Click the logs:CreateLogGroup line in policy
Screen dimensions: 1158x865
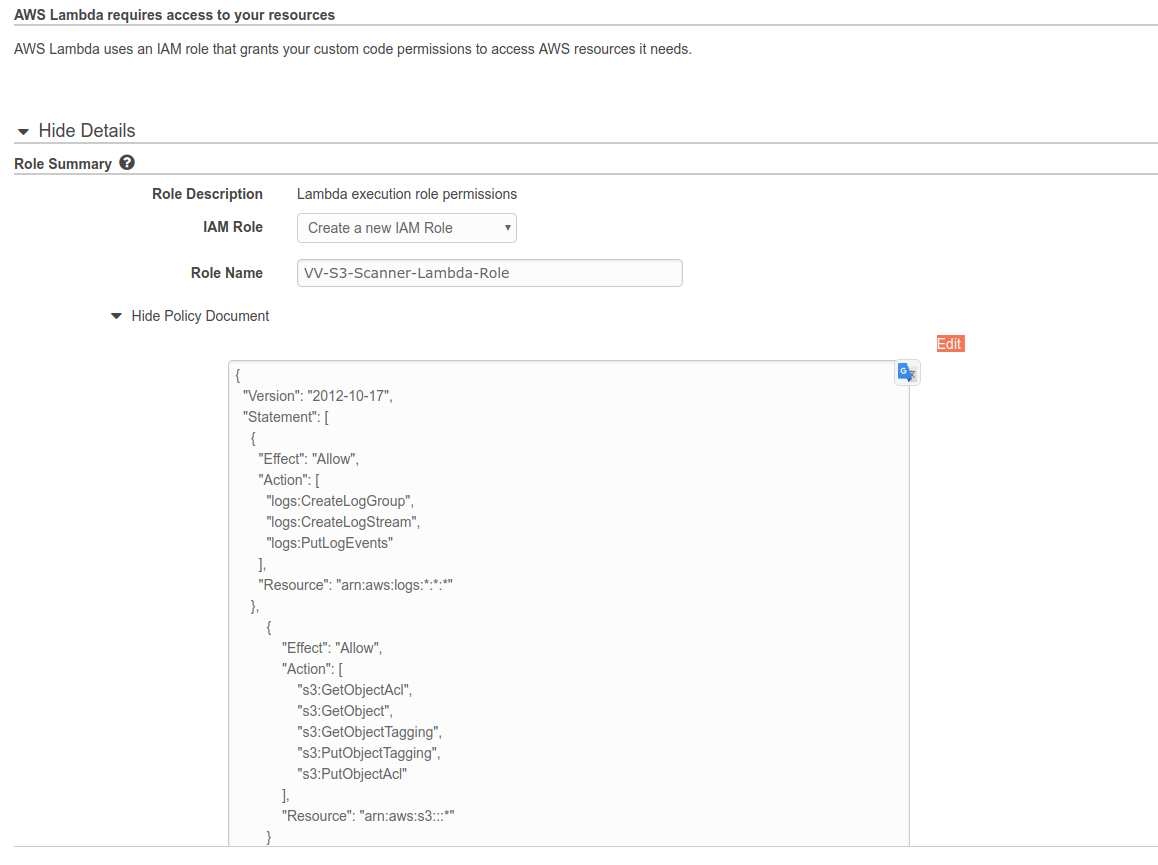tap(339, 501)
